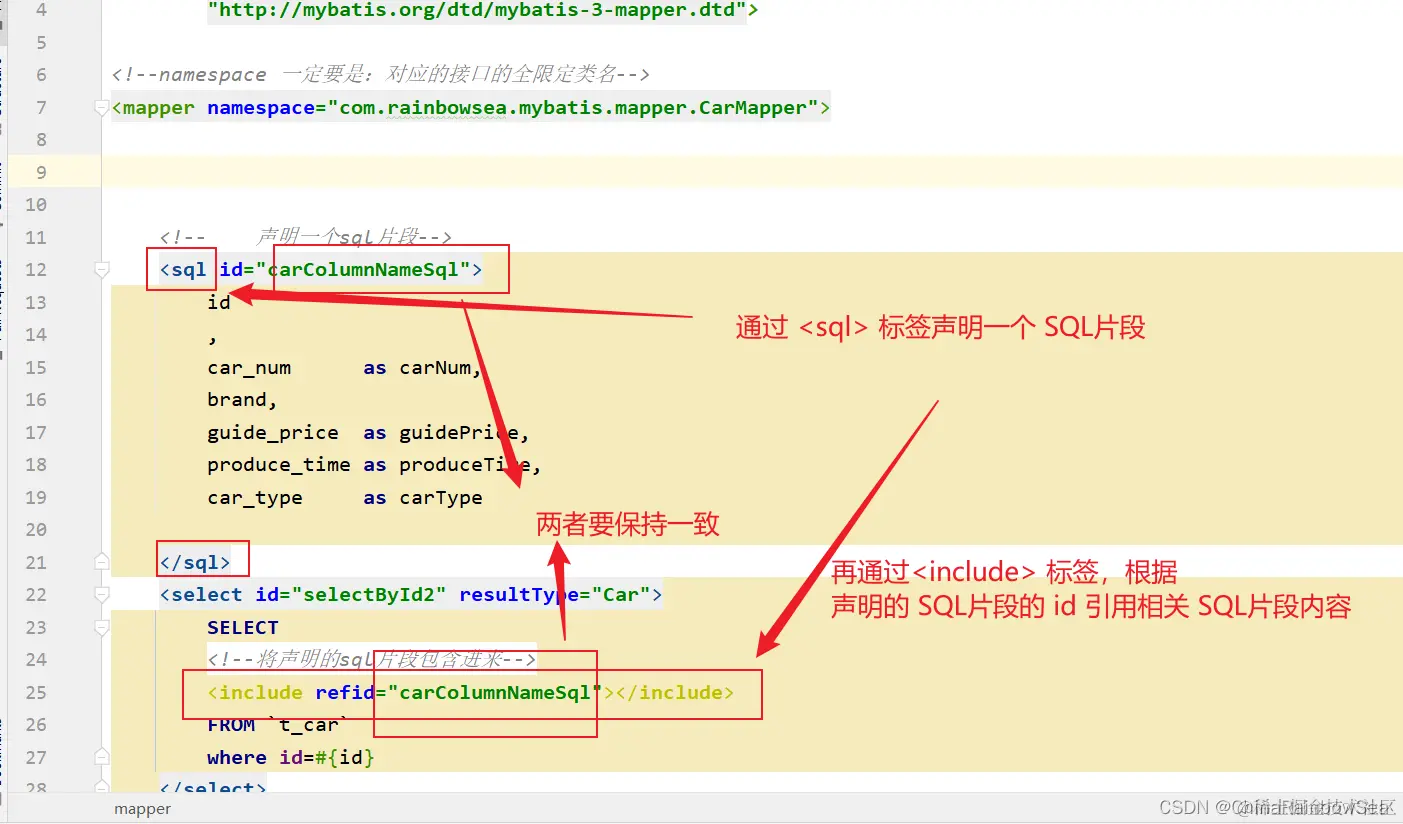Click the mybatis-3-mapper.dtd URL string
The image size is (1403, 824).
[477, 11]
